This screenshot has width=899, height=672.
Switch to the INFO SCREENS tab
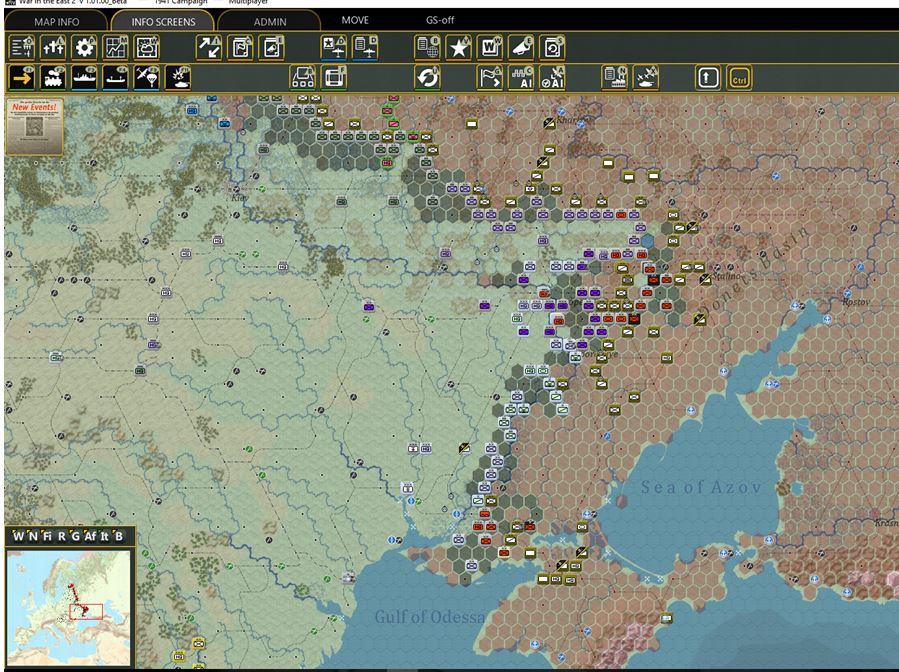click(x=163, y=22)
